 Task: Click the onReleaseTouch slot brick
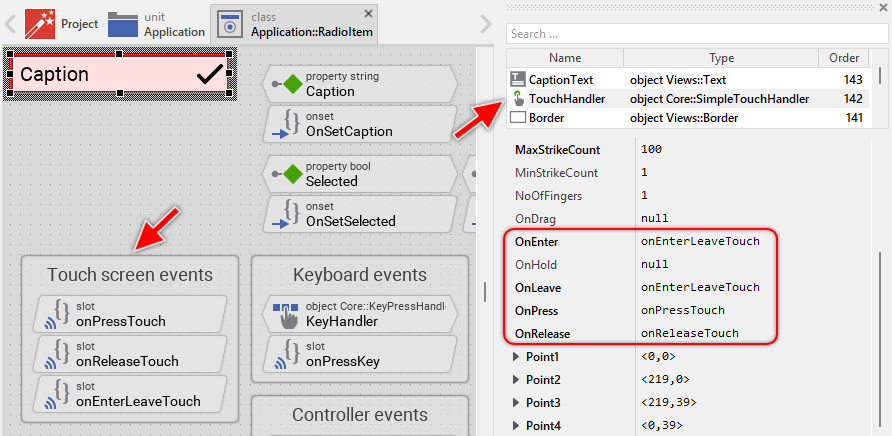point(128,354)
